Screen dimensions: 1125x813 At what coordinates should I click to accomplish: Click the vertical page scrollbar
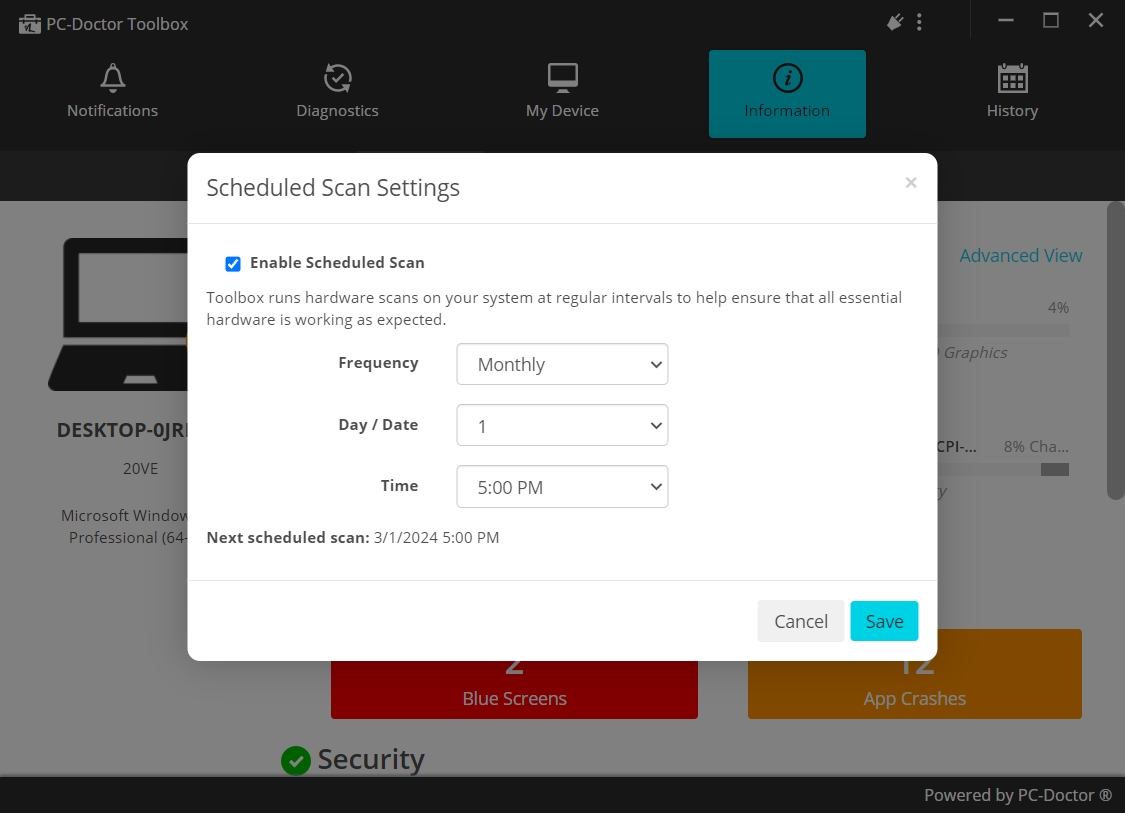pyautogui.click(x=1115, y=350)
